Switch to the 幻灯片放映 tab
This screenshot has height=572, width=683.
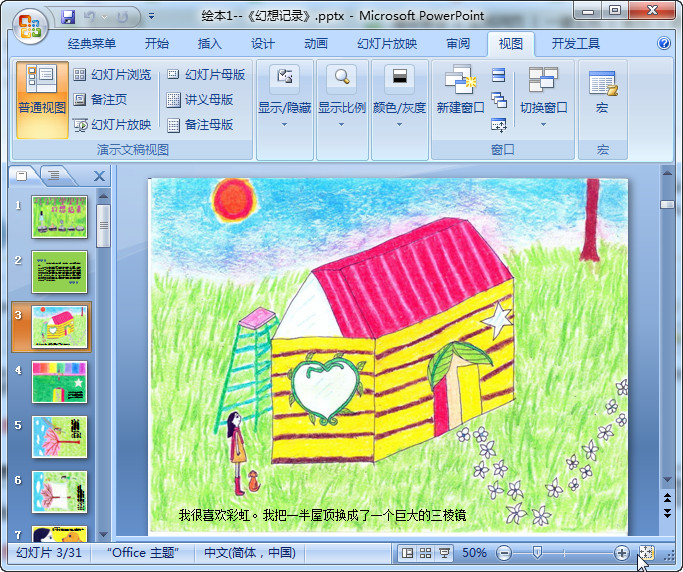[x=387, y=44]
